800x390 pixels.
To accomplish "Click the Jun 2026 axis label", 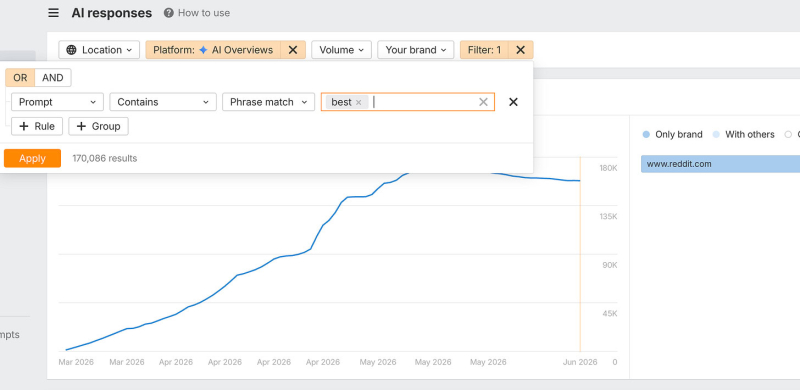I will tap(580, 362).
